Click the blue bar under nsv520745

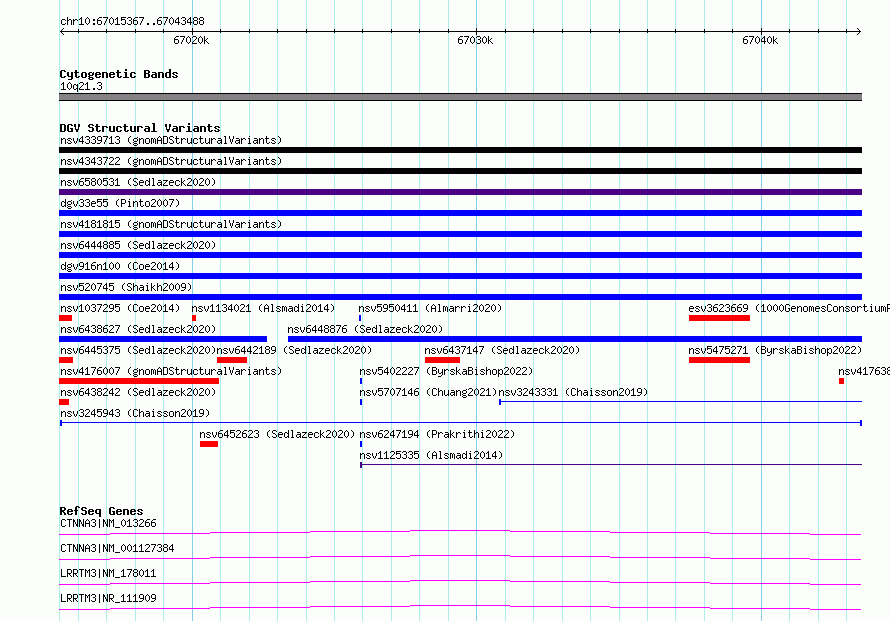(460, 297)
